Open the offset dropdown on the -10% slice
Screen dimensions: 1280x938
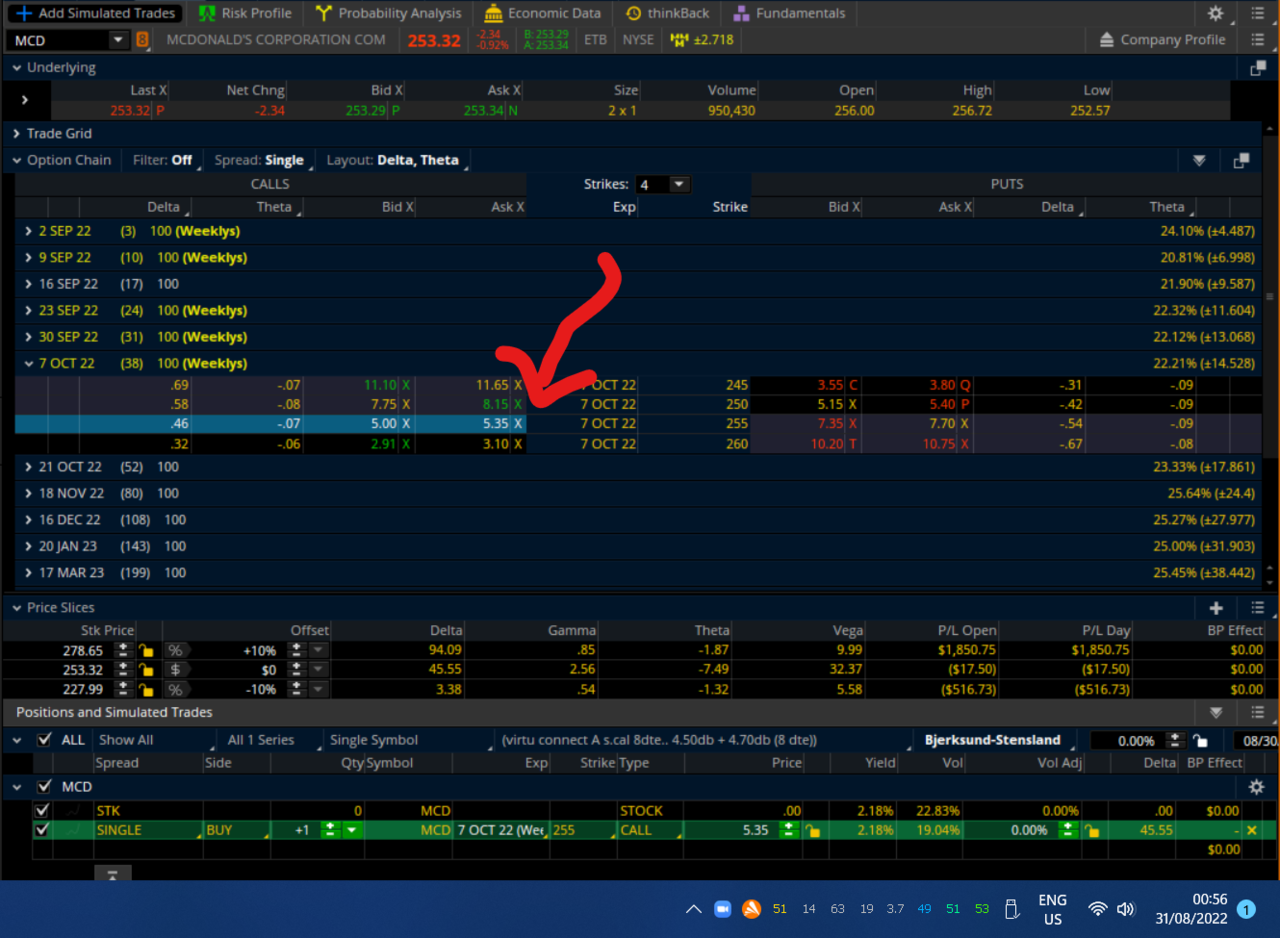tap(318, 689)
